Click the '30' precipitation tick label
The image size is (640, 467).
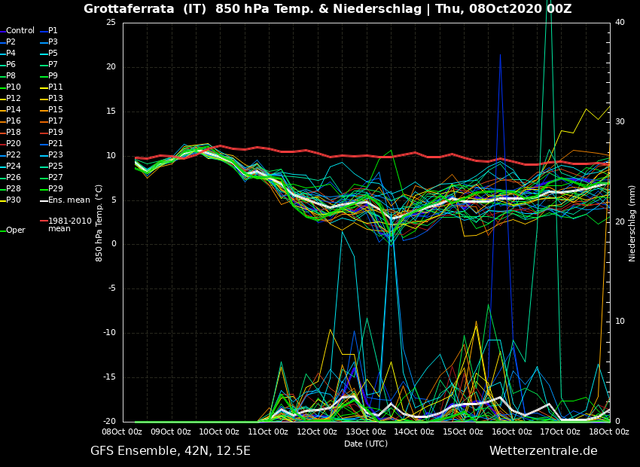coord(620,122)
